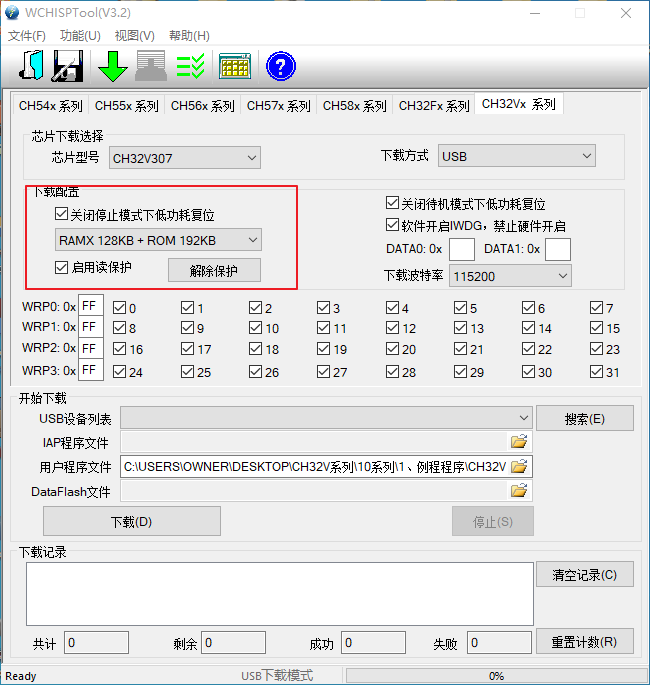Click the IAP程序文件 path field

(315, 442)
